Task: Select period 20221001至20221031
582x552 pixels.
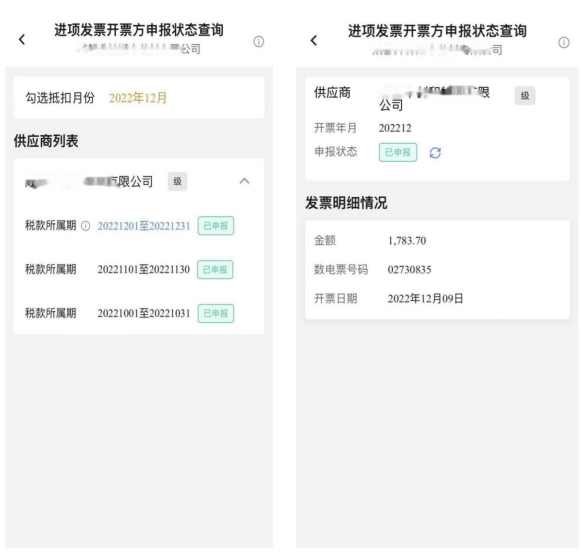Action: 144,313
